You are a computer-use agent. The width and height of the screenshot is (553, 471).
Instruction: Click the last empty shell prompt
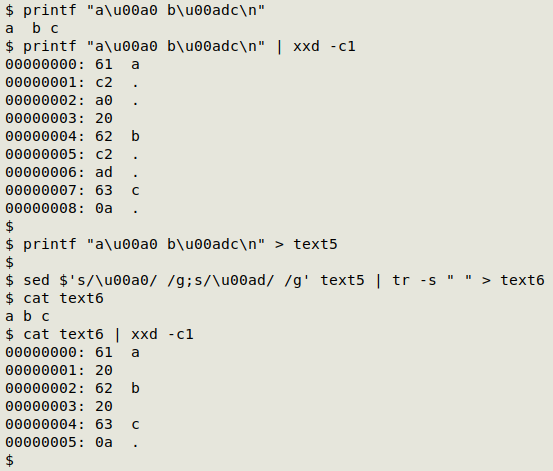(x=10, y=460)
